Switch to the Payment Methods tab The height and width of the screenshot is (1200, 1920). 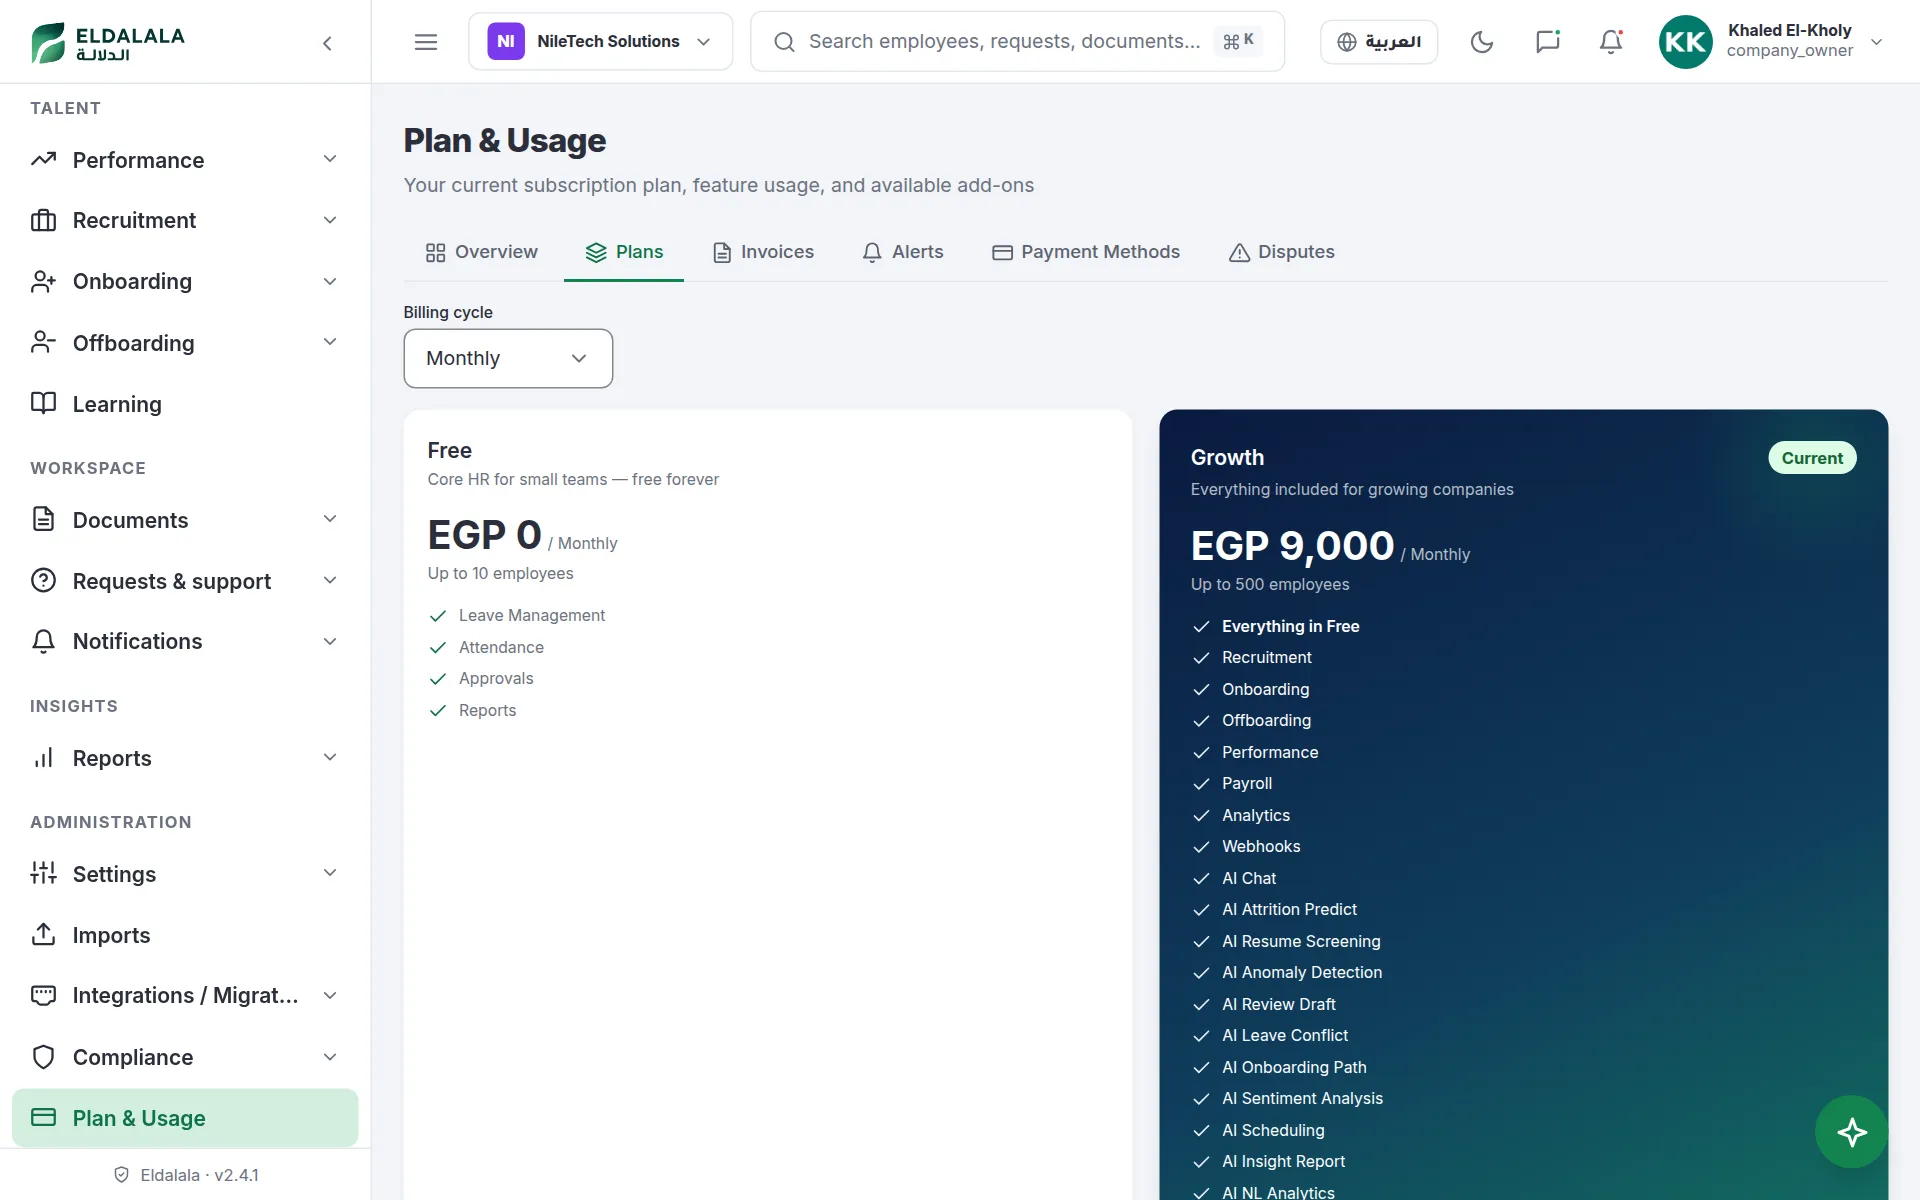(x=1086, y=252)
